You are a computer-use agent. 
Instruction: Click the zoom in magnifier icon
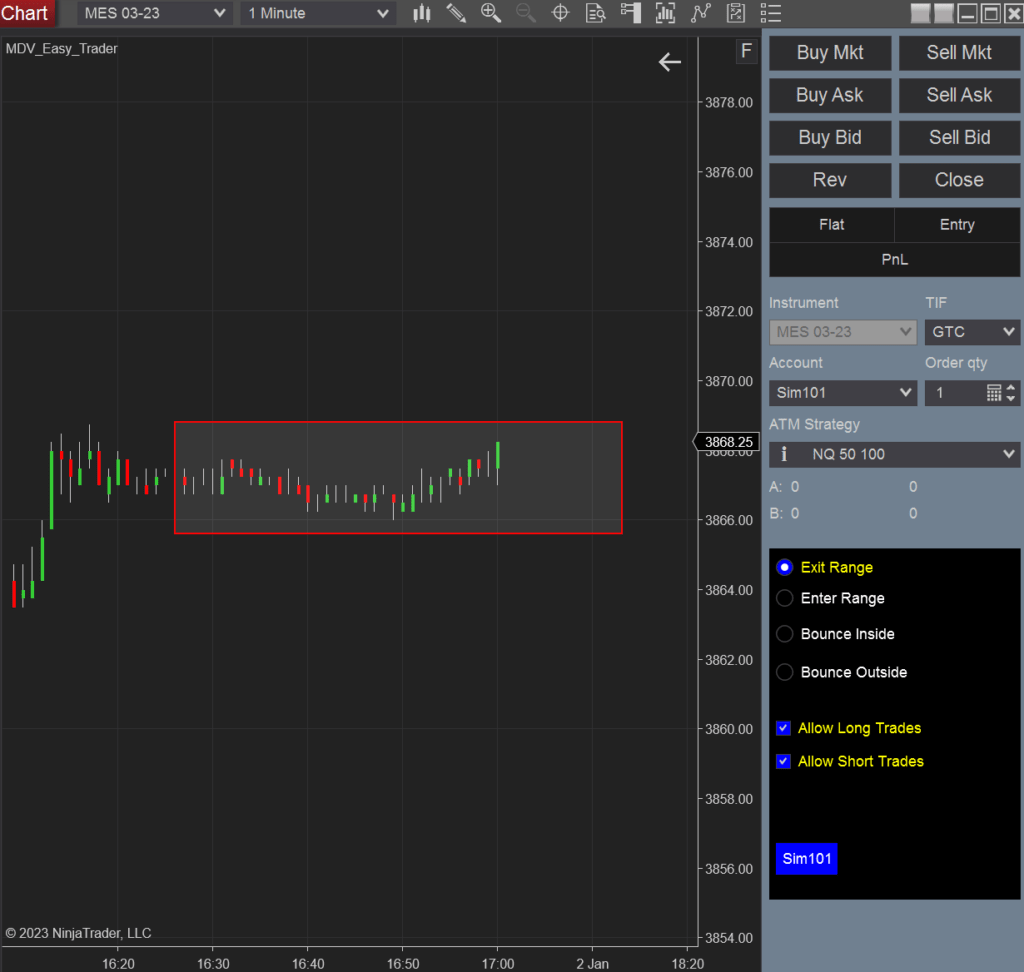(x=491, y=13)
